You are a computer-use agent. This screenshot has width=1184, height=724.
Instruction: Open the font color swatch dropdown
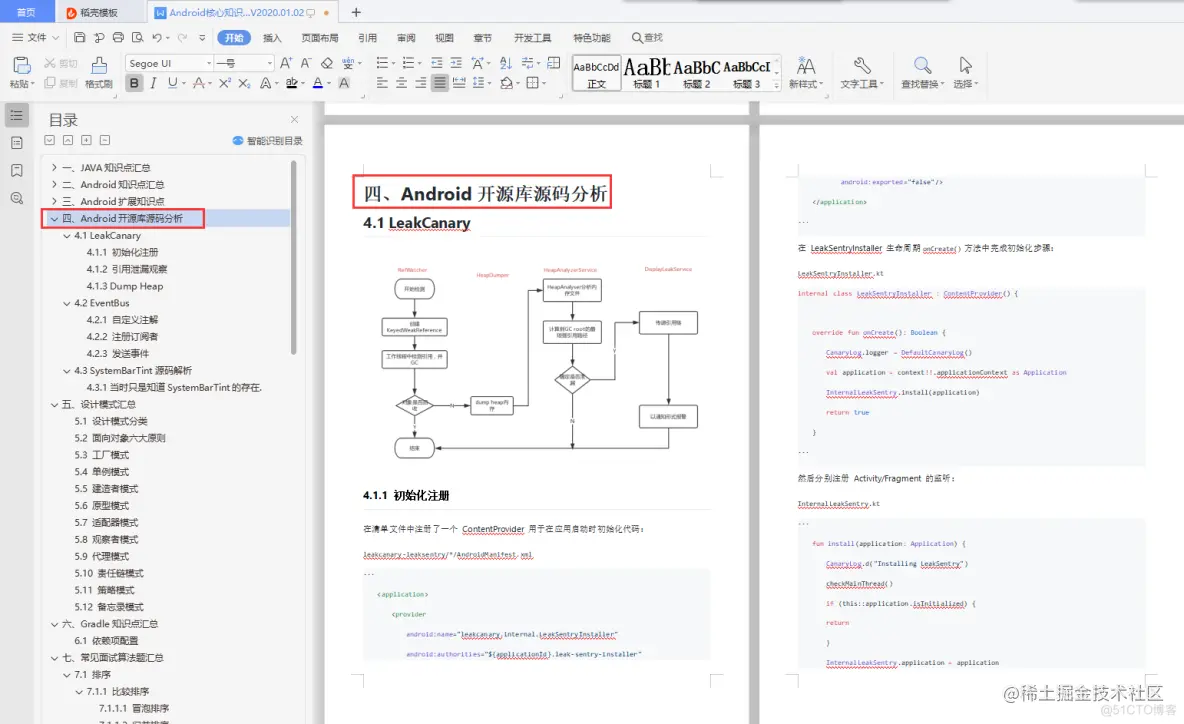pos(327,84)
